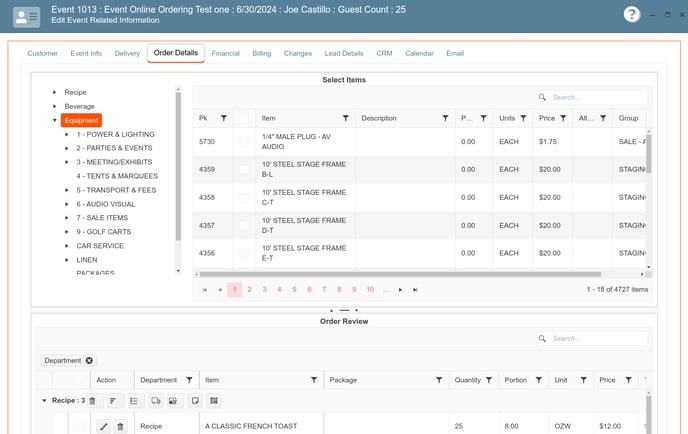Jump to last page of items
Image resolution: width=688 pixels, height=434 pixels.
(415, 290)
